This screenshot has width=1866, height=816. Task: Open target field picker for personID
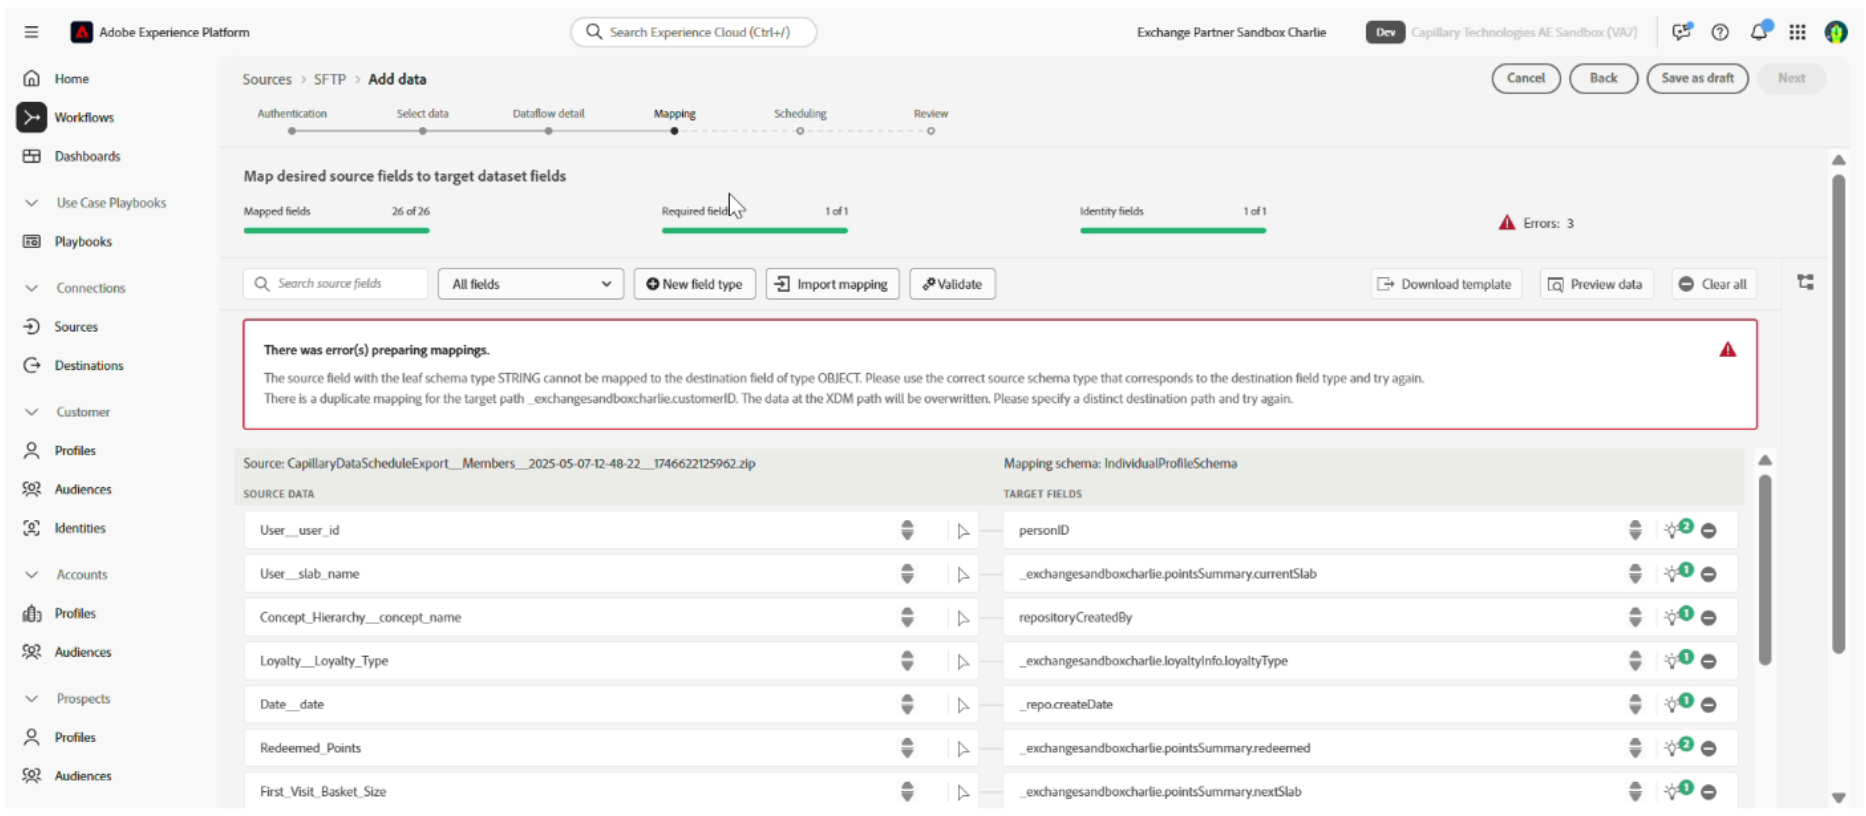pyautogui.click(x=1635, y=530)
